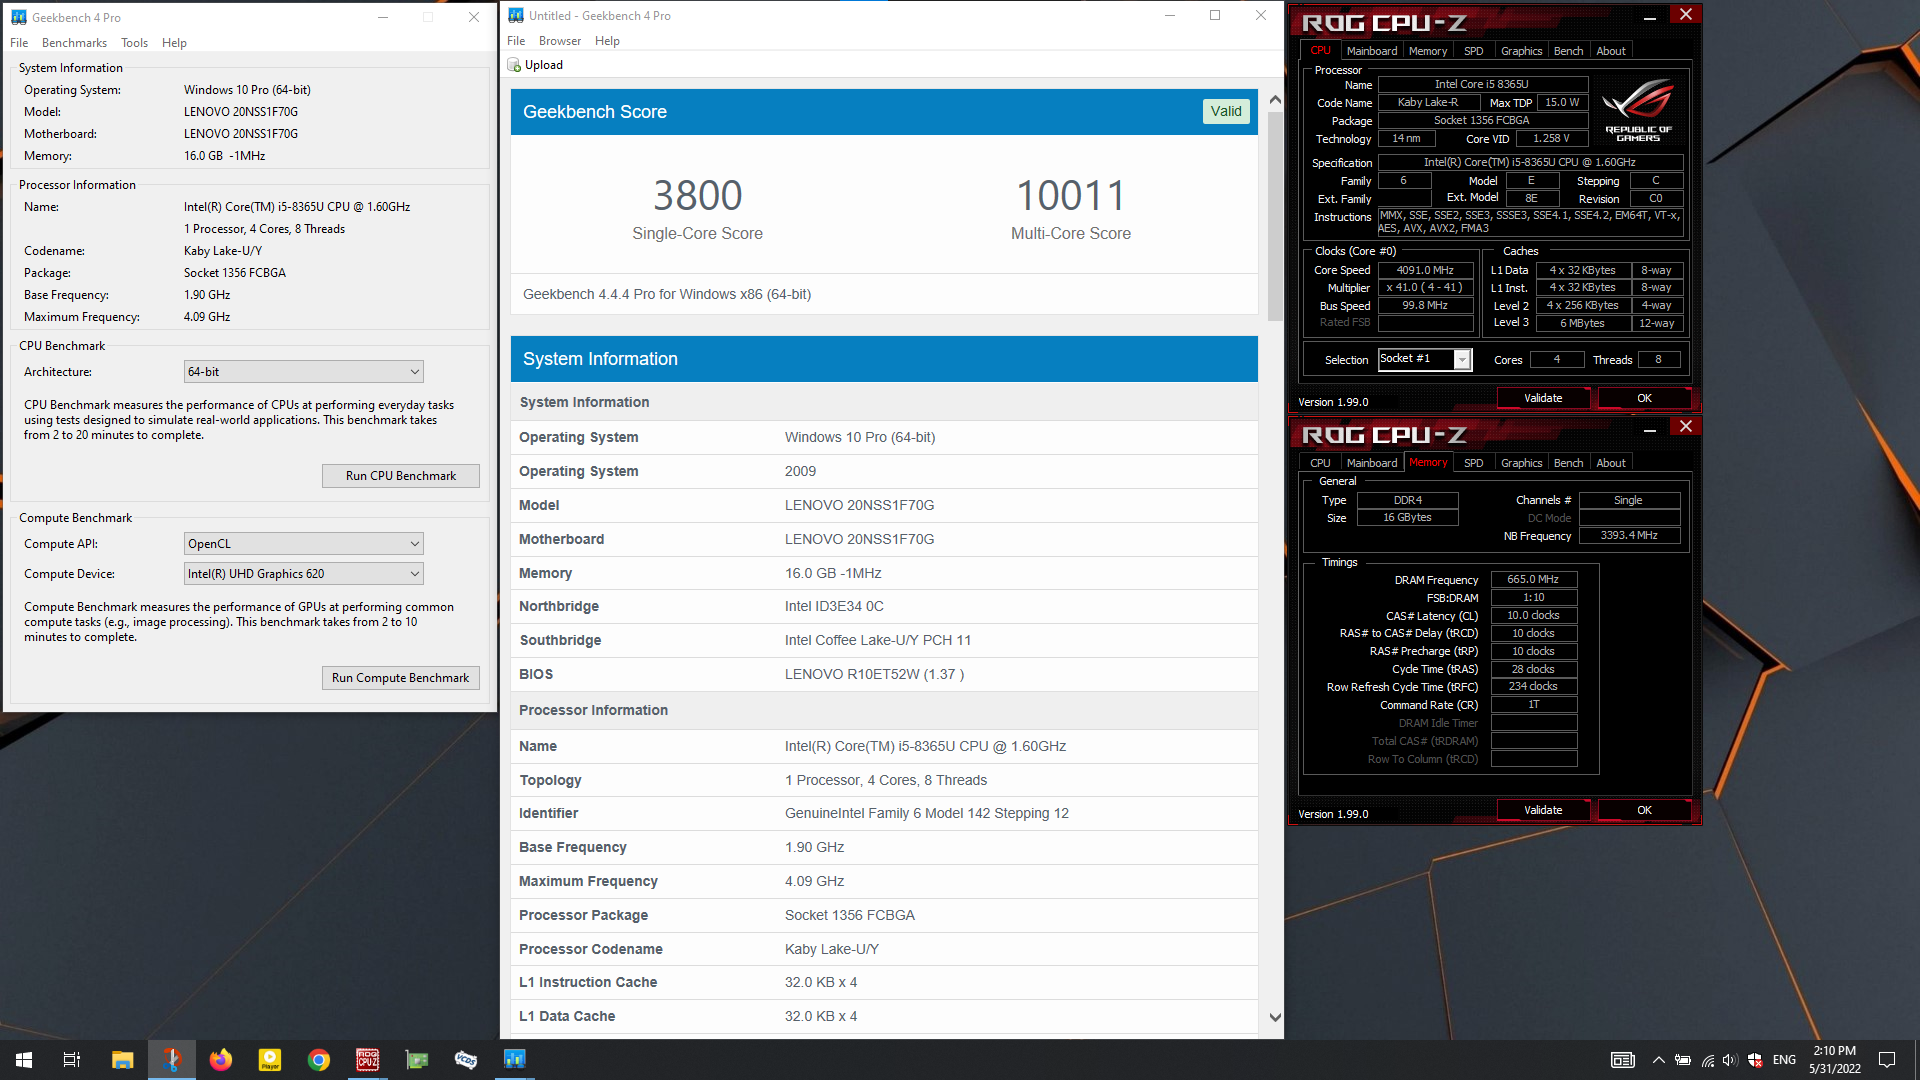Click OK in lower CPU-Z memory window
This screenshot has width=1920, height=1080.
1644,810
